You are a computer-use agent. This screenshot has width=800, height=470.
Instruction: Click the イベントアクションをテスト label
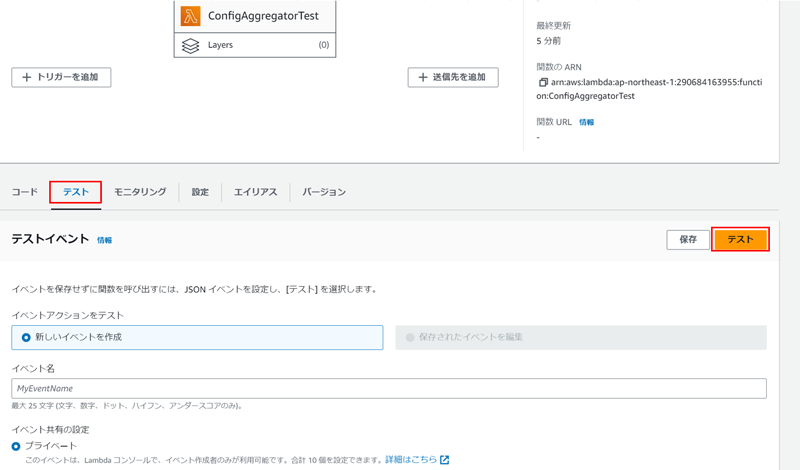pyautogui.click(x=67, y=315)
